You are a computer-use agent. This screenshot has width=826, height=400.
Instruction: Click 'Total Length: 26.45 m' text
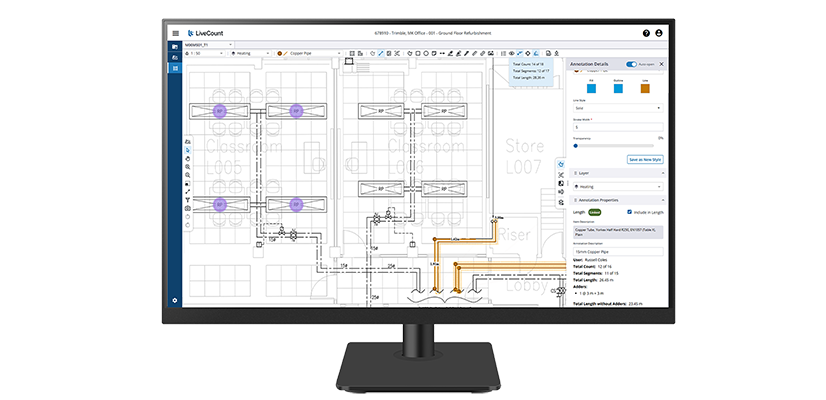point(595,280)
